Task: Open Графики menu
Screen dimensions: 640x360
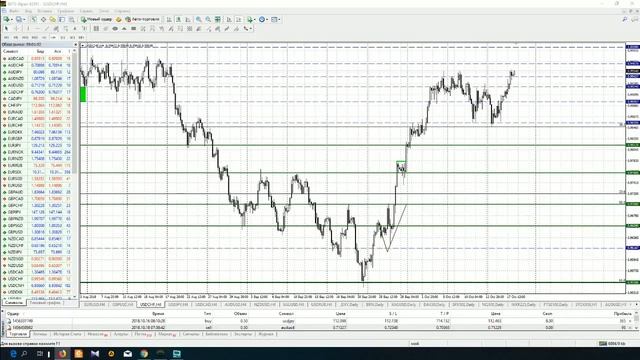Action: click(x=65, y=11)
